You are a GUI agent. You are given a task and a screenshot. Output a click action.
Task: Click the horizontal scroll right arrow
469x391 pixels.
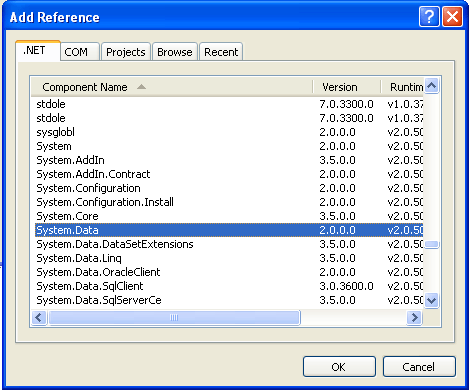coord(415,318)
